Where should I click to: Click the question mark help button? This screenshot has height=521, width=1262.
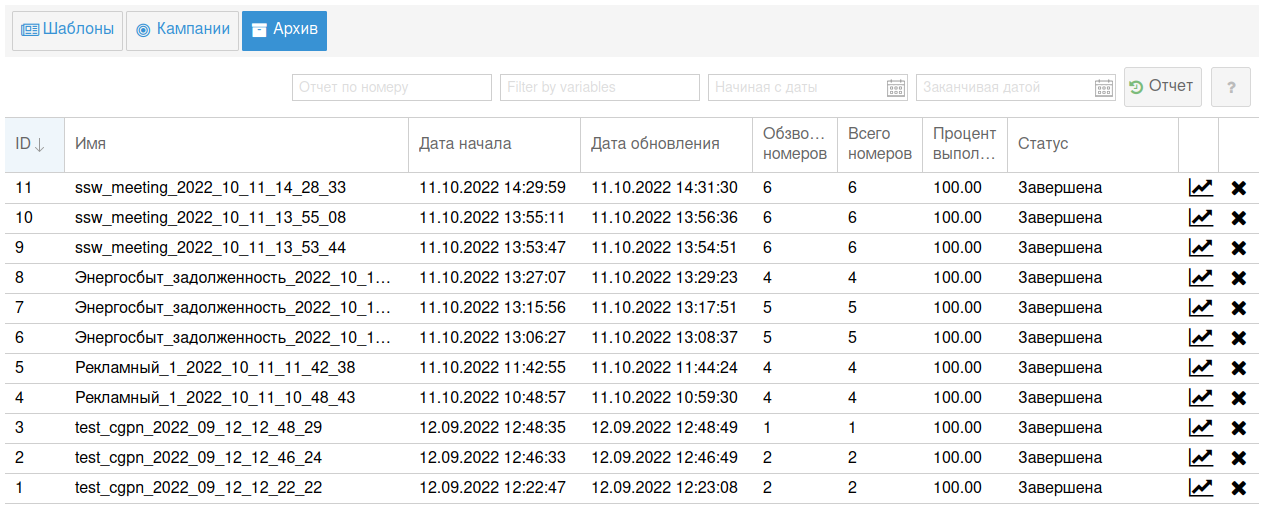1231,88
